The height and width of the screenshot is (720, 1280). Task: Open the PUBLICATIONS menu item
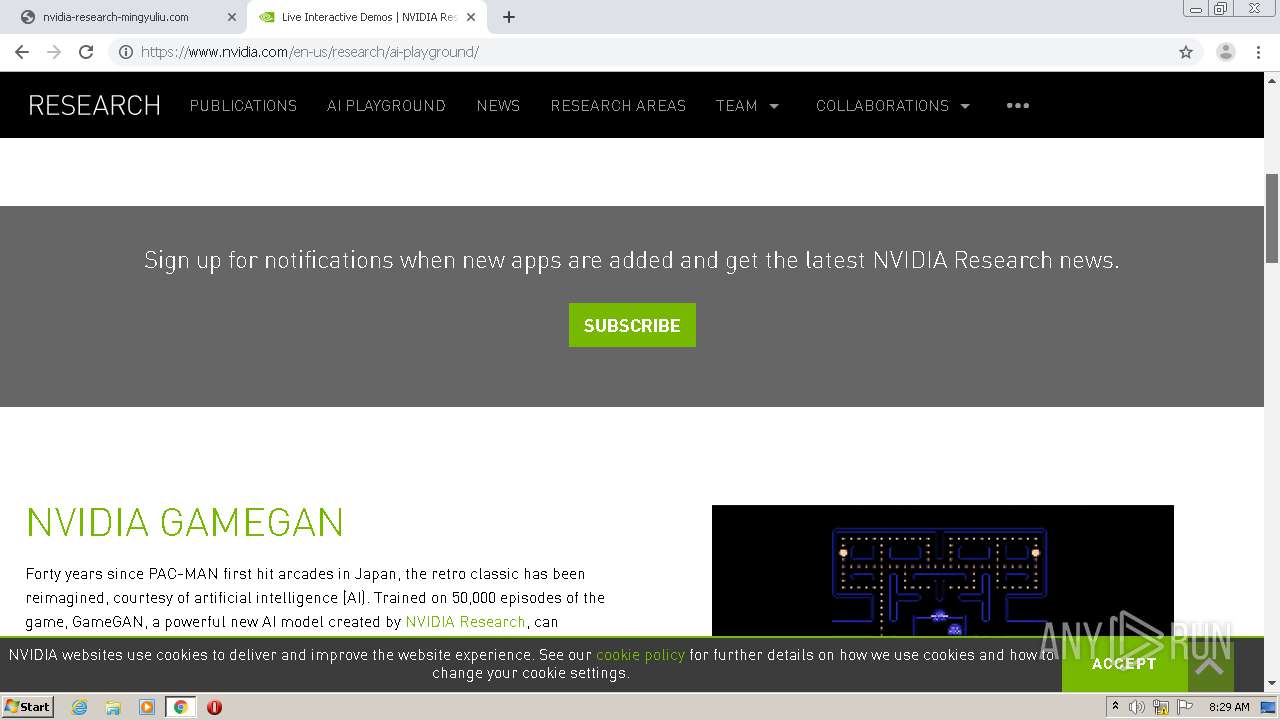click(243, 105)
